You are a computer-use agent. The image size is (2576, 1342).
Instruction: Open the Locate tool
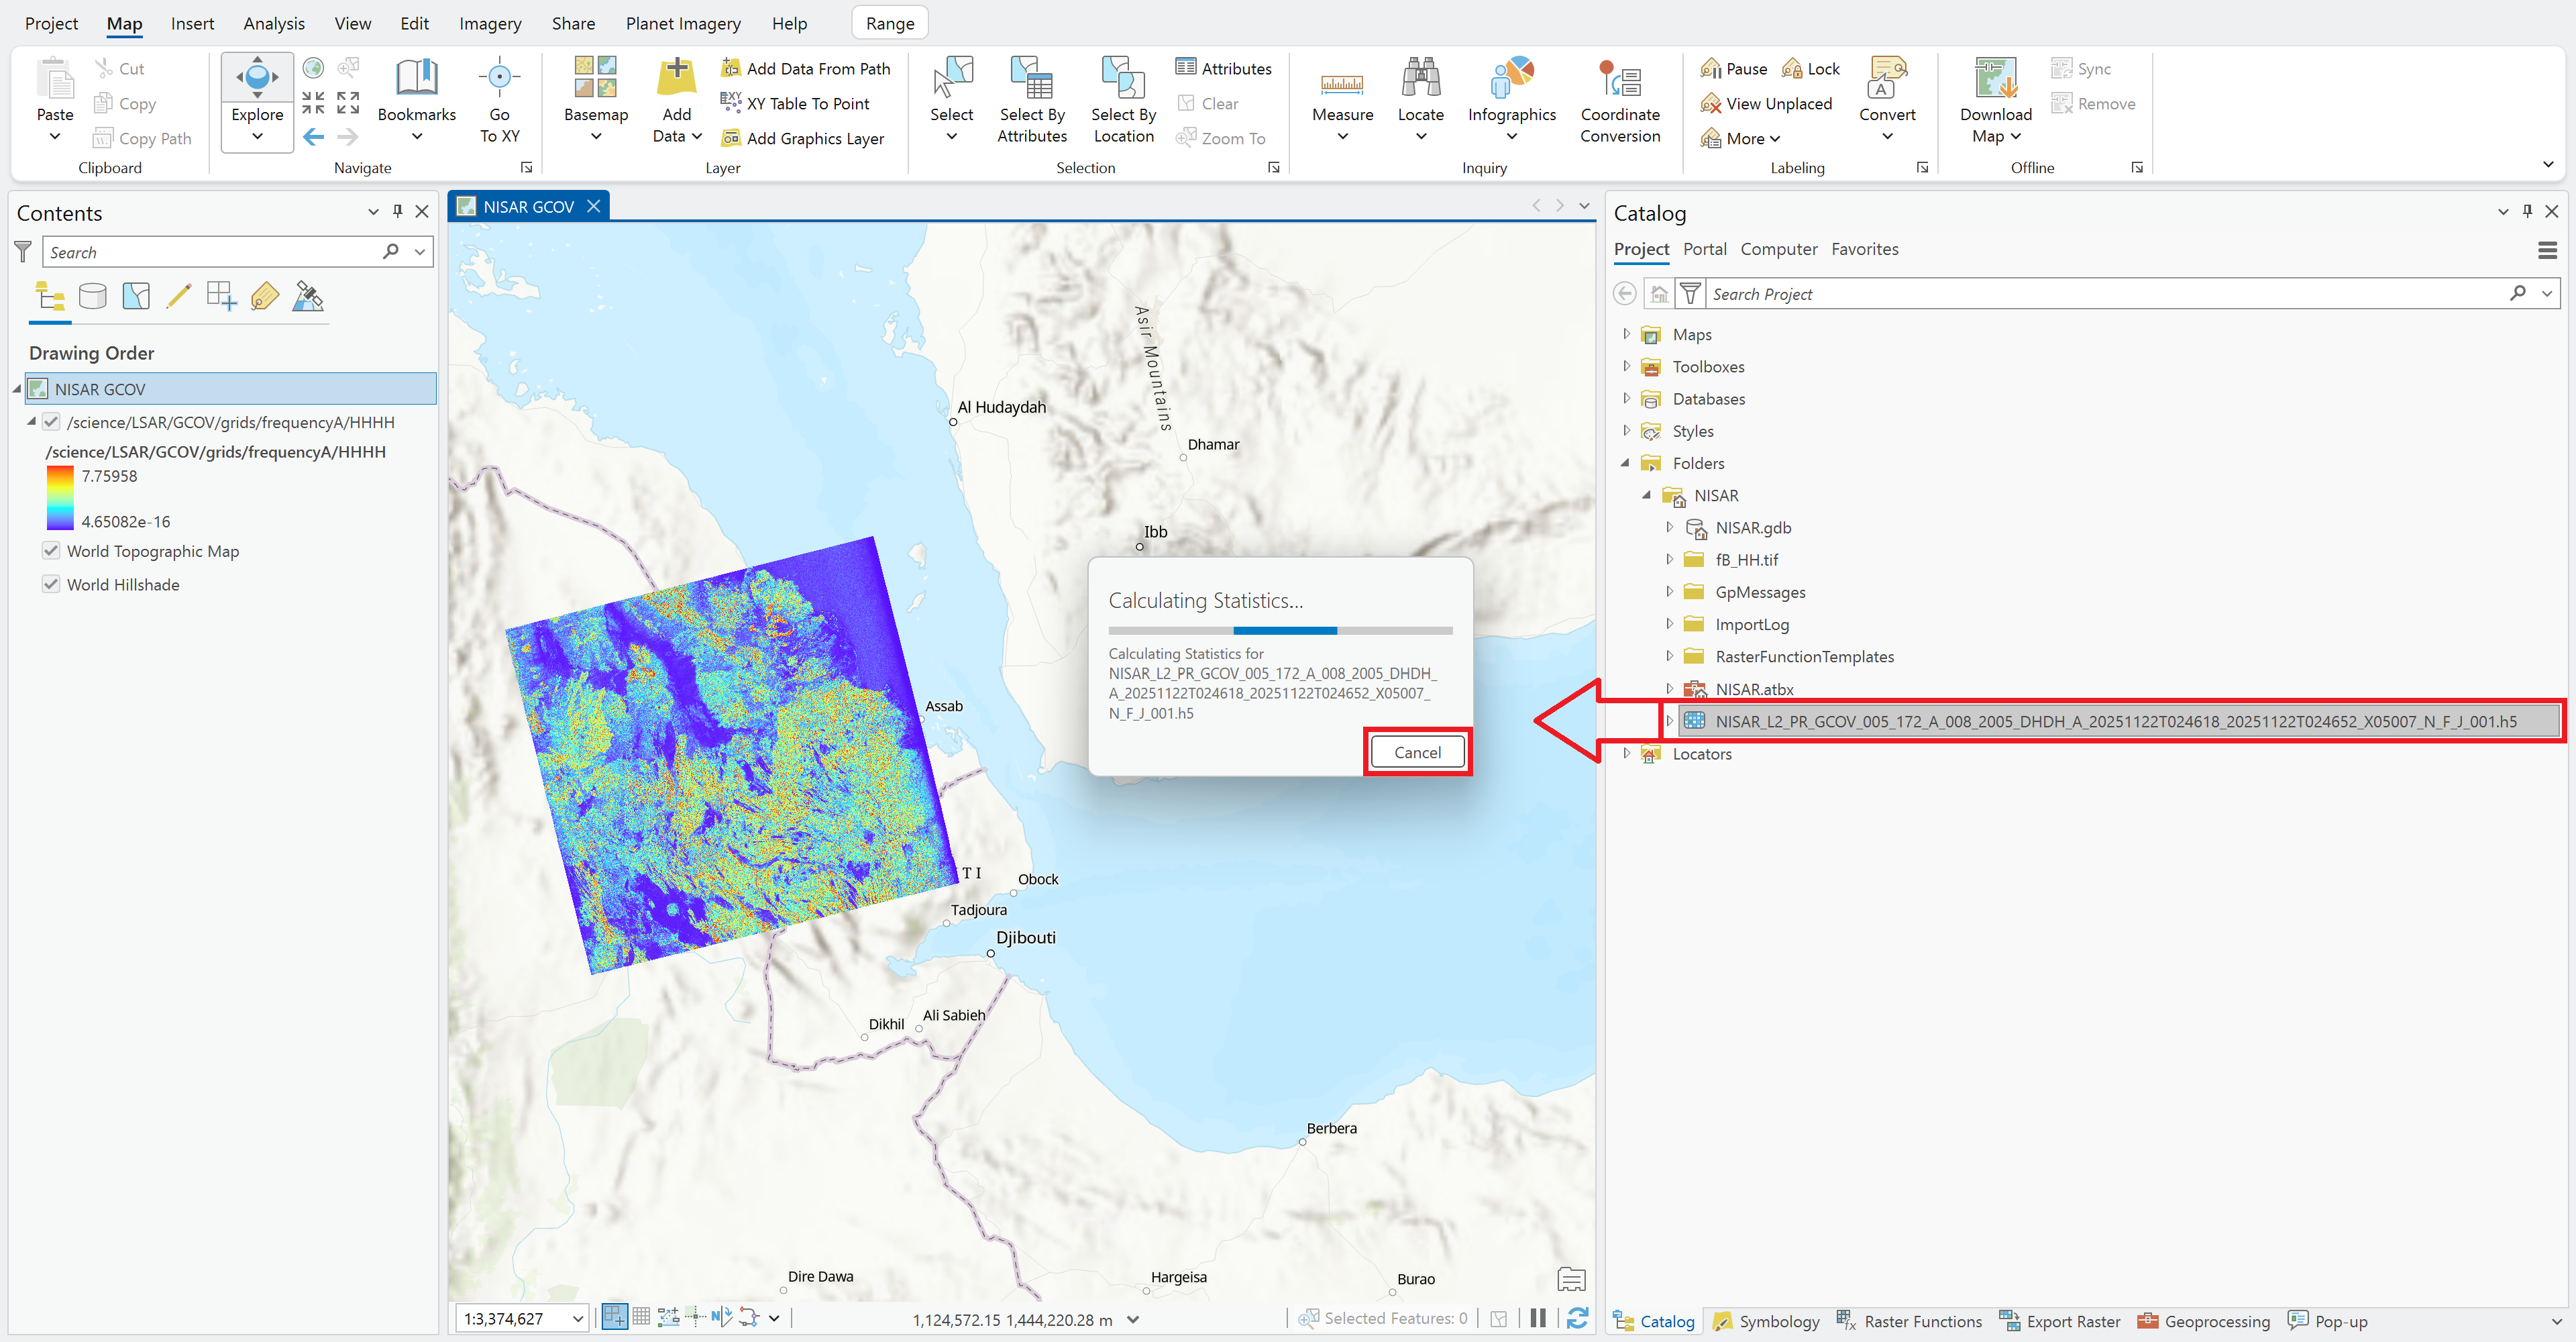click(1420, 100)
